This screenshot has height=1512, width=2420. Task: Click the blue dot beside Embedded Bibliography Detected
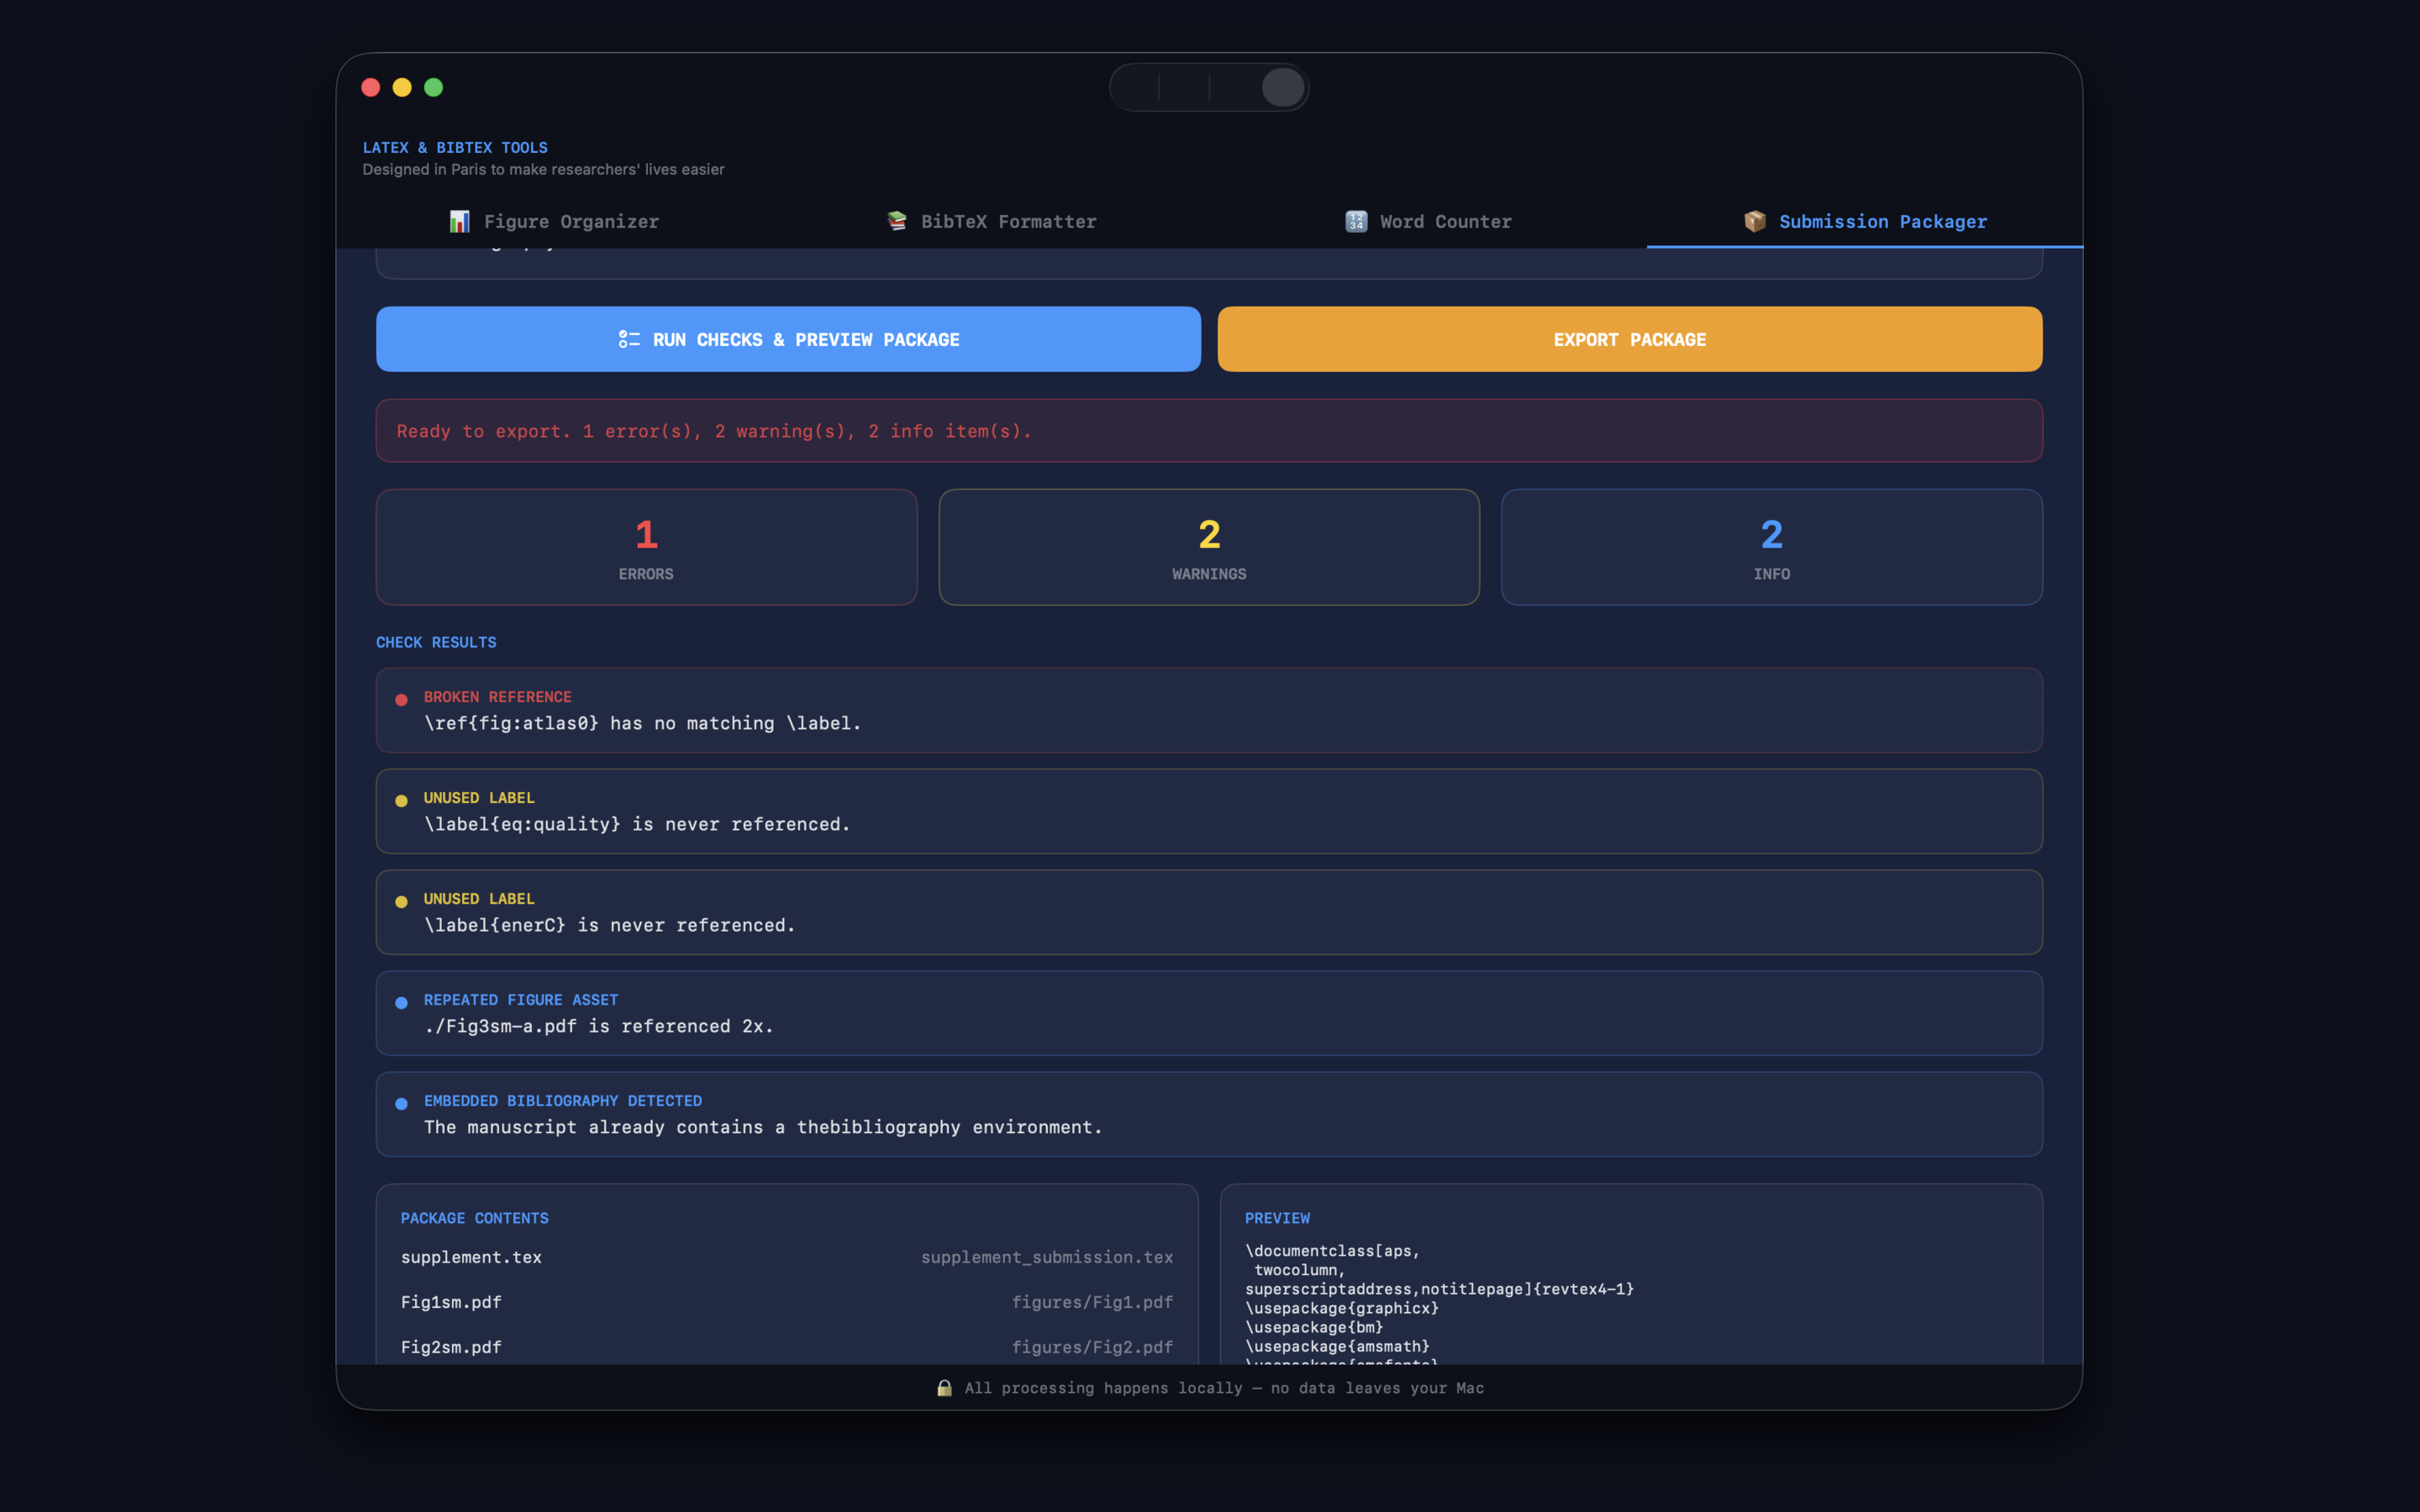point(401,1104)
